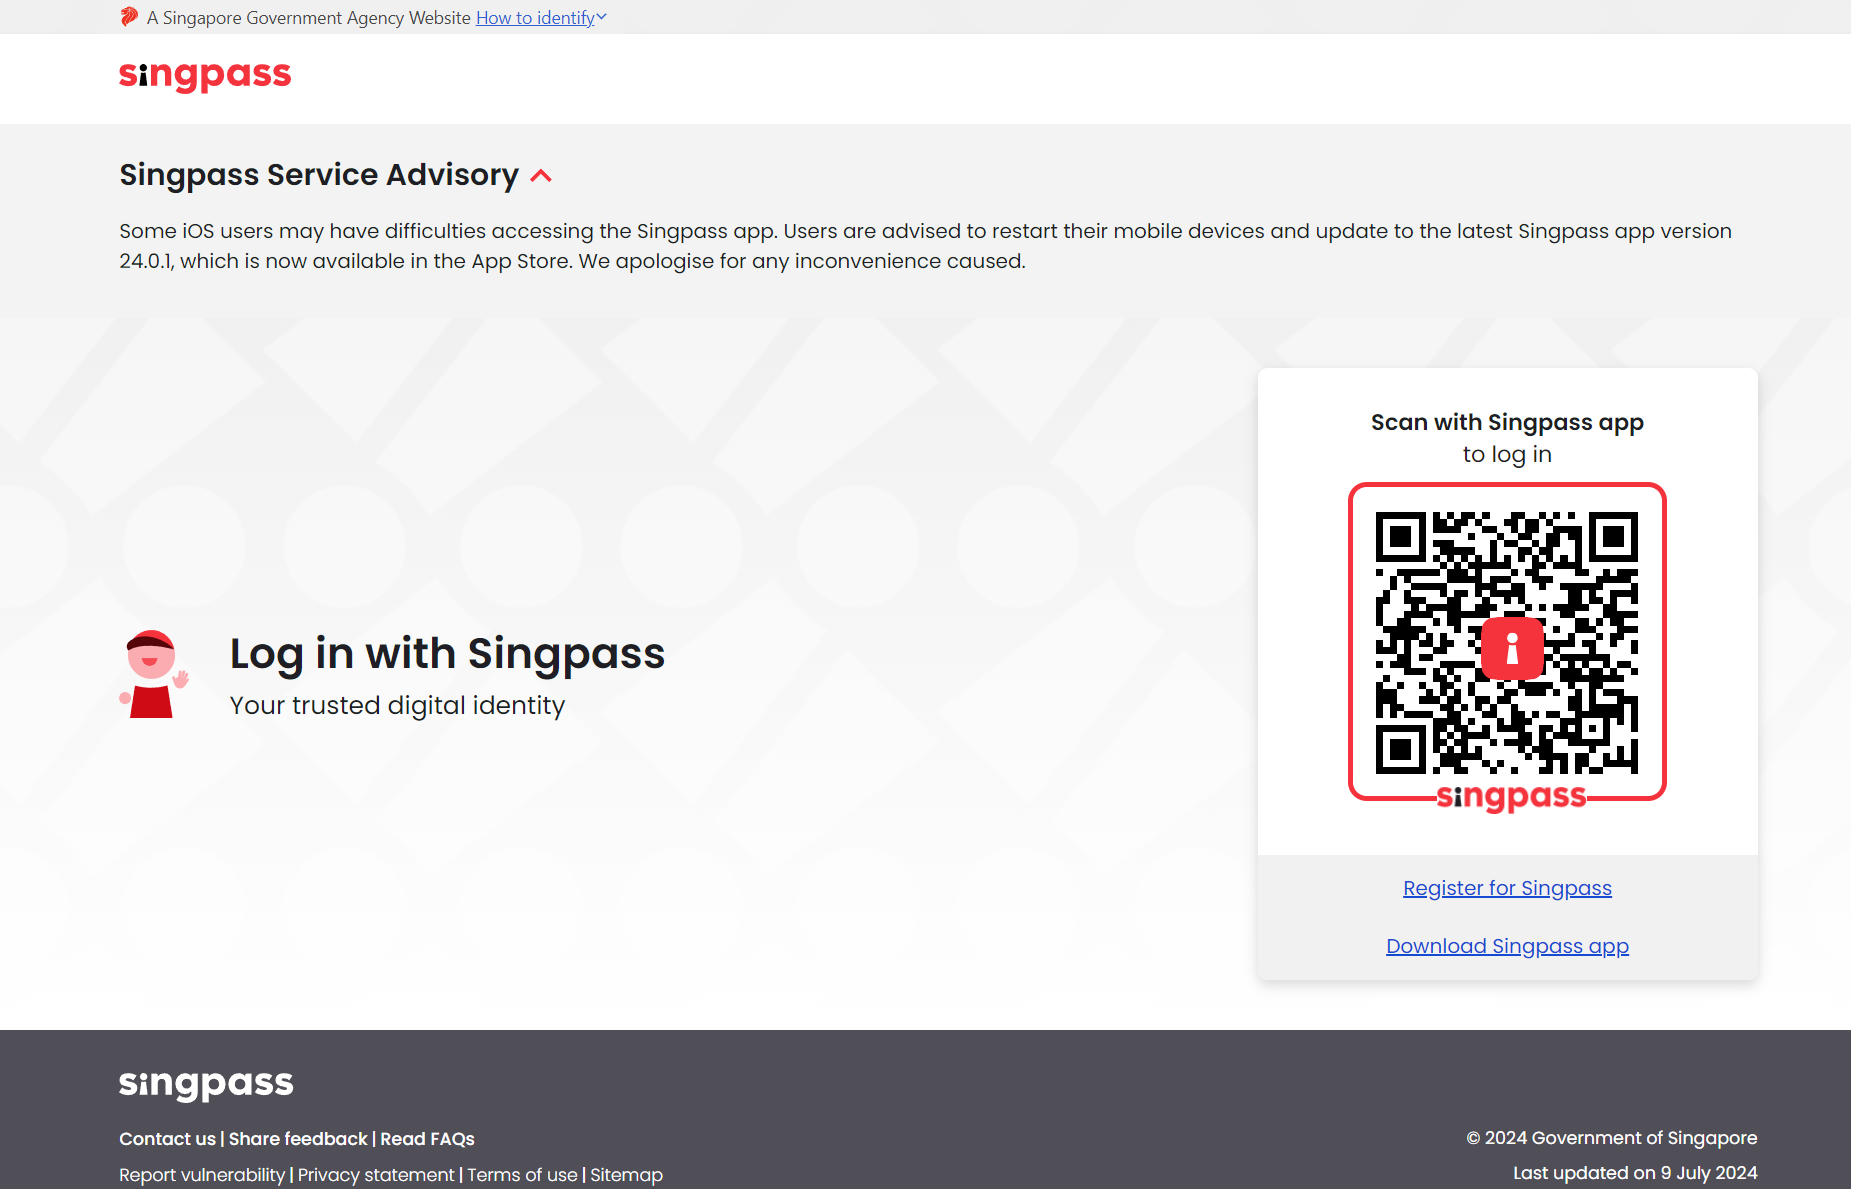Click 'Scan with Singpass app' heading
This screenshot has width=1851, height=1189.
click(x=1507, y=423)
